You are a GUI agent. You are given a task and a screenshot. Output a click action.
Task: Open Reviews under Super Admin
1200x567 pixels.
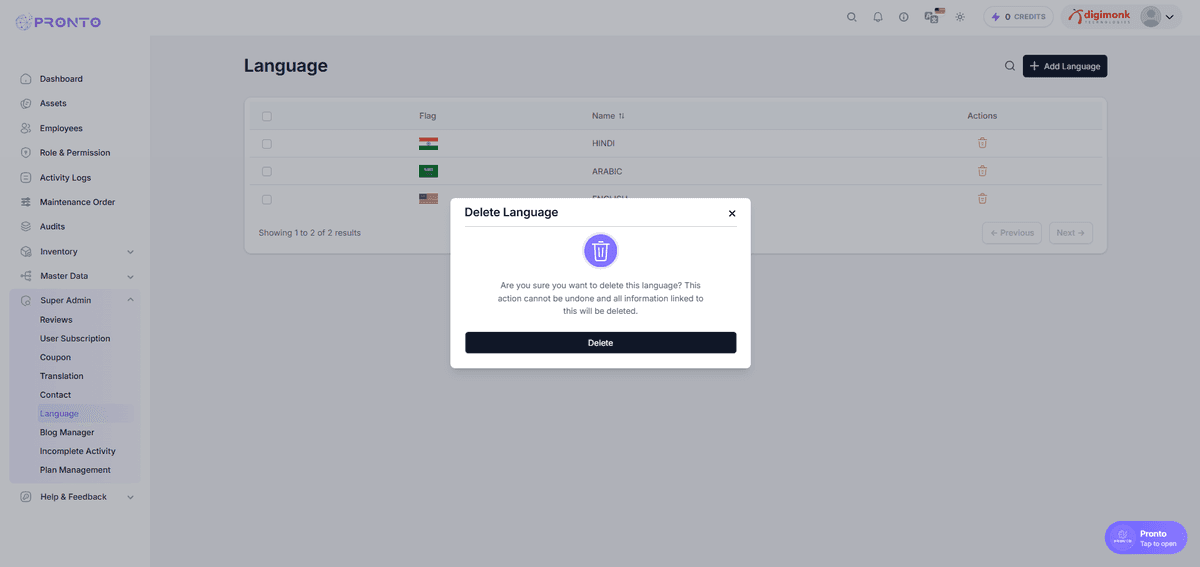click(x=56, y=320)
